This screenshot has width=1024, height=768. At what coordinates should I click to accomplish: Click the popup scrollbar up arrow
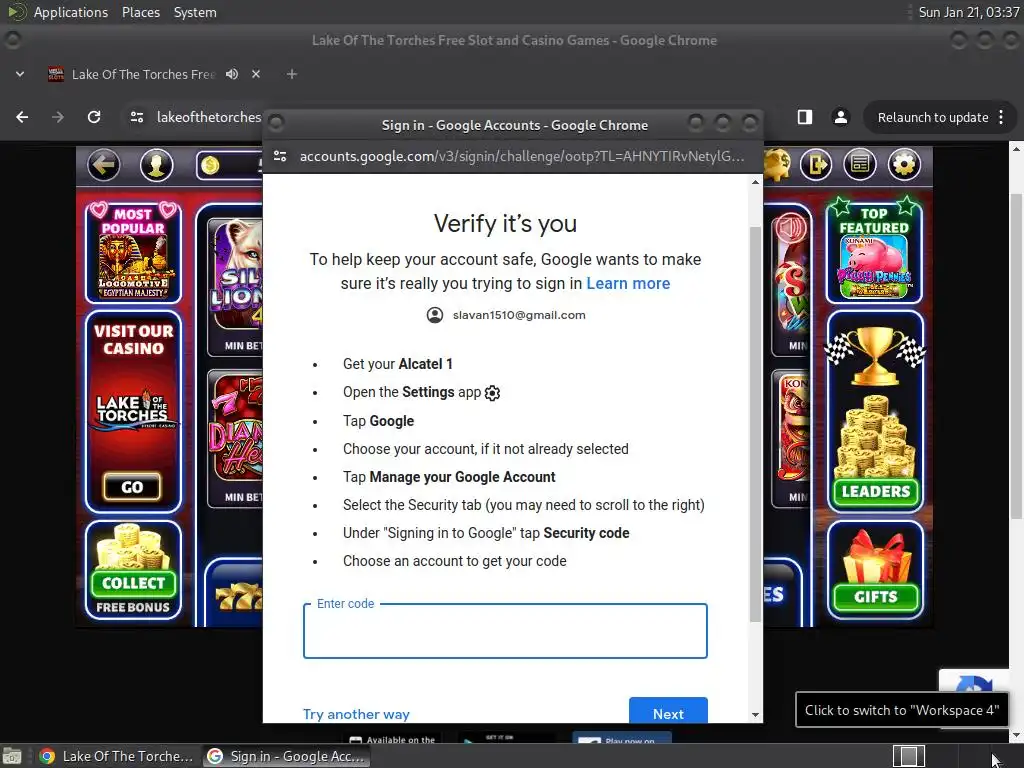pos(756,182)
